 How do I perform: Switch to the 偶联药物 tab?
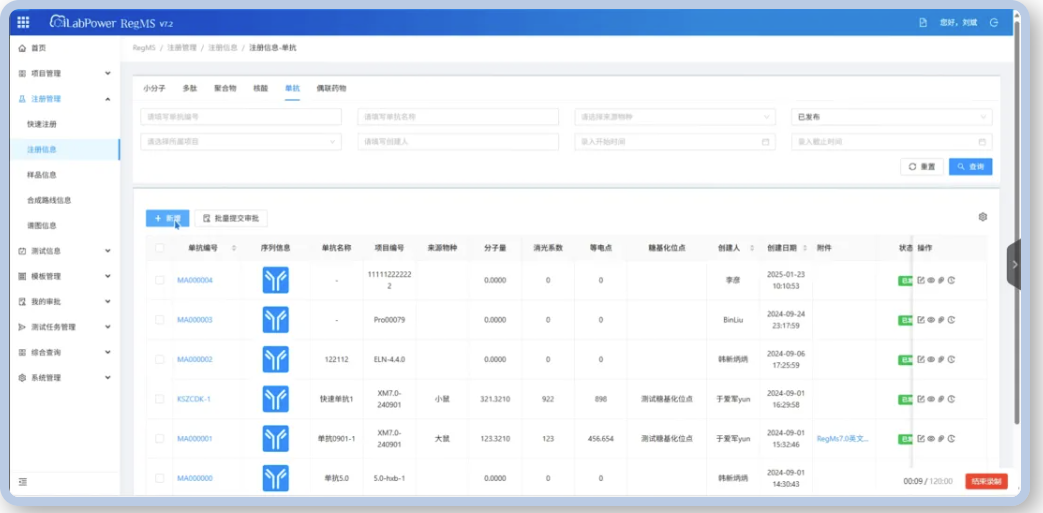[331, 88]
